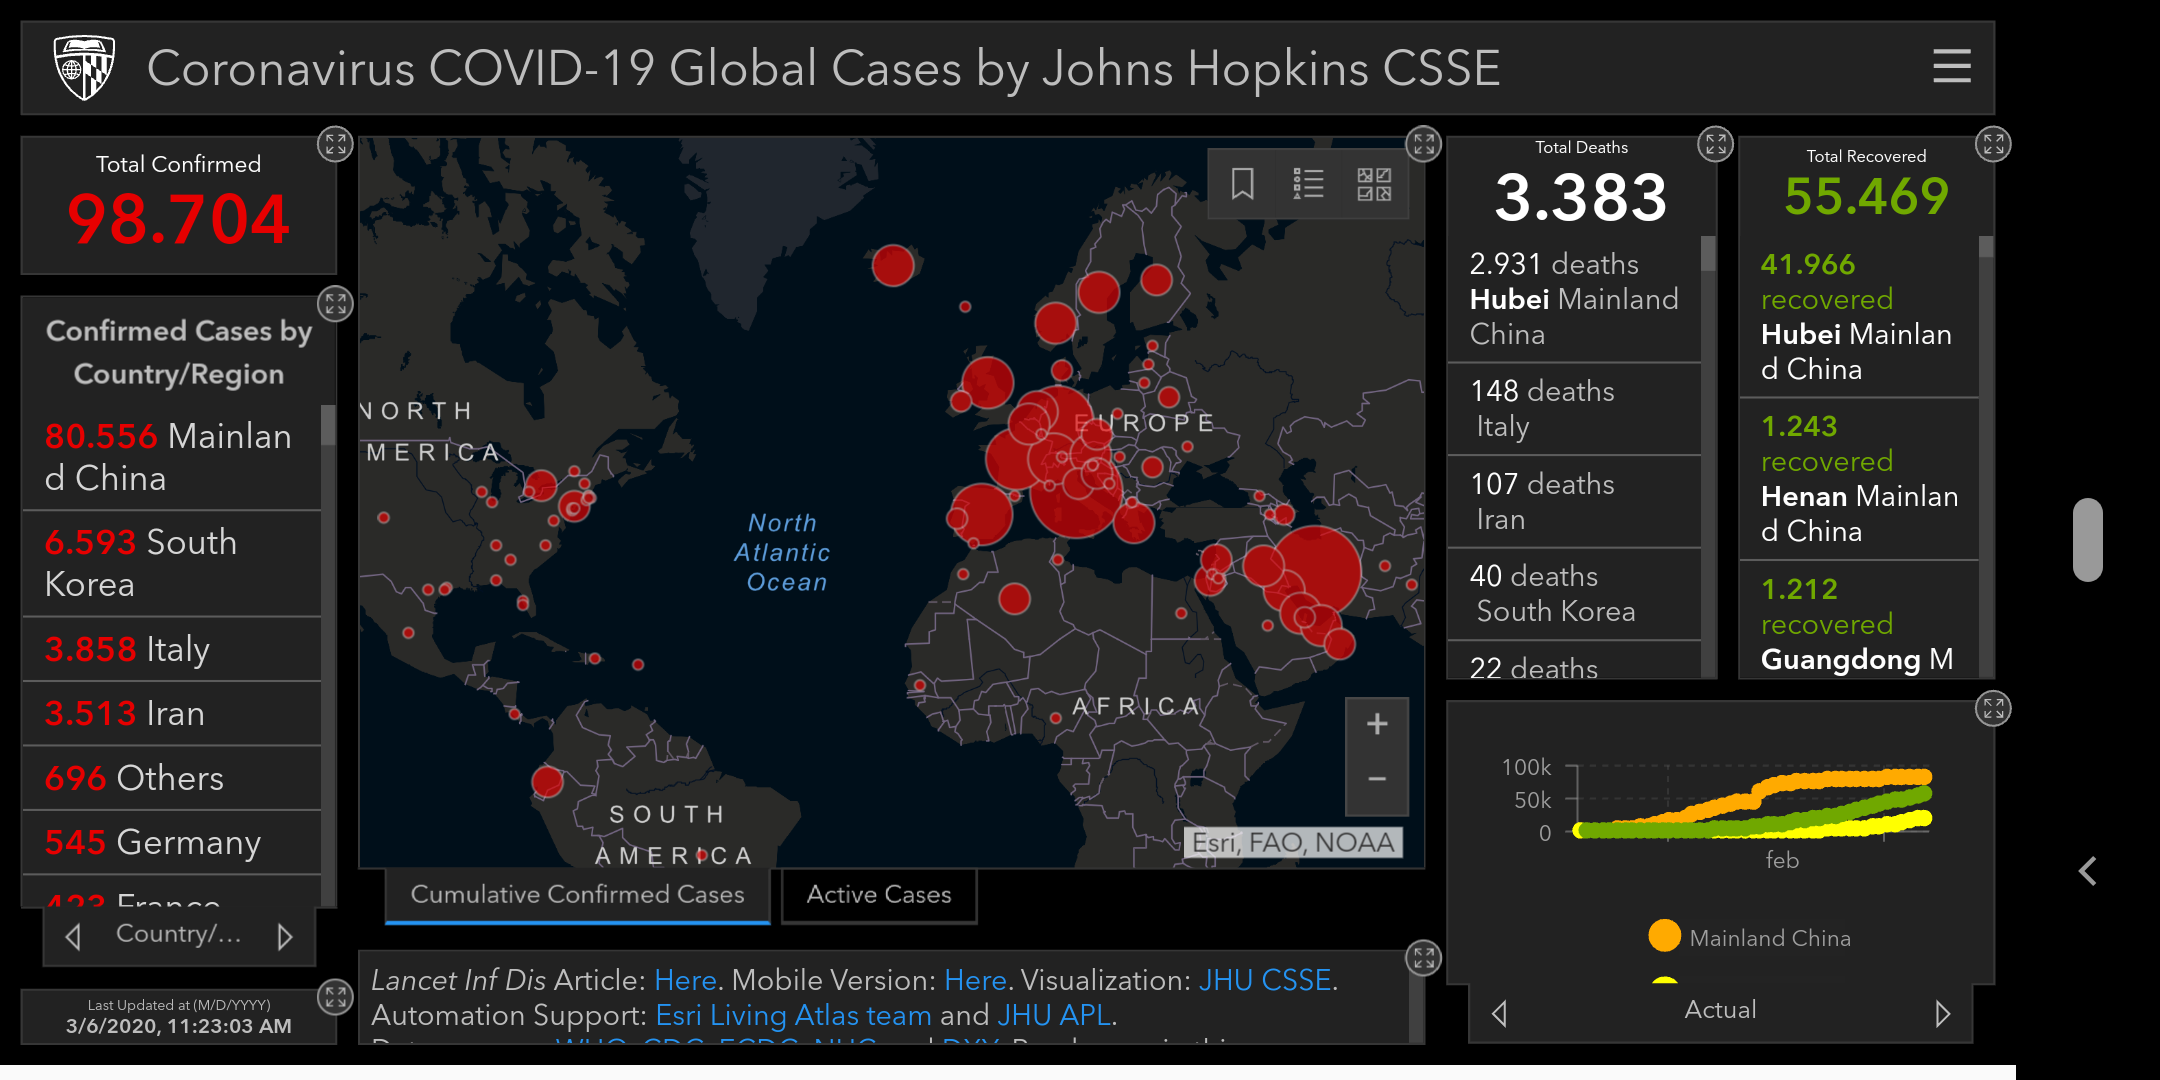
Task: Click the article panel scrollbar
Action: tap(1416, 996)
